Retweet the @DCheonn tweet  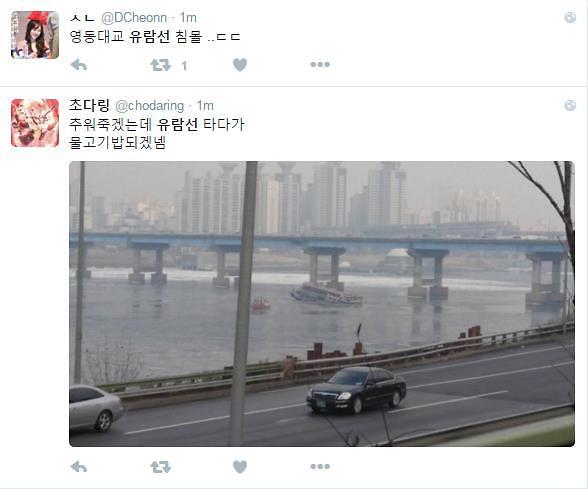[x=160, y=65]
